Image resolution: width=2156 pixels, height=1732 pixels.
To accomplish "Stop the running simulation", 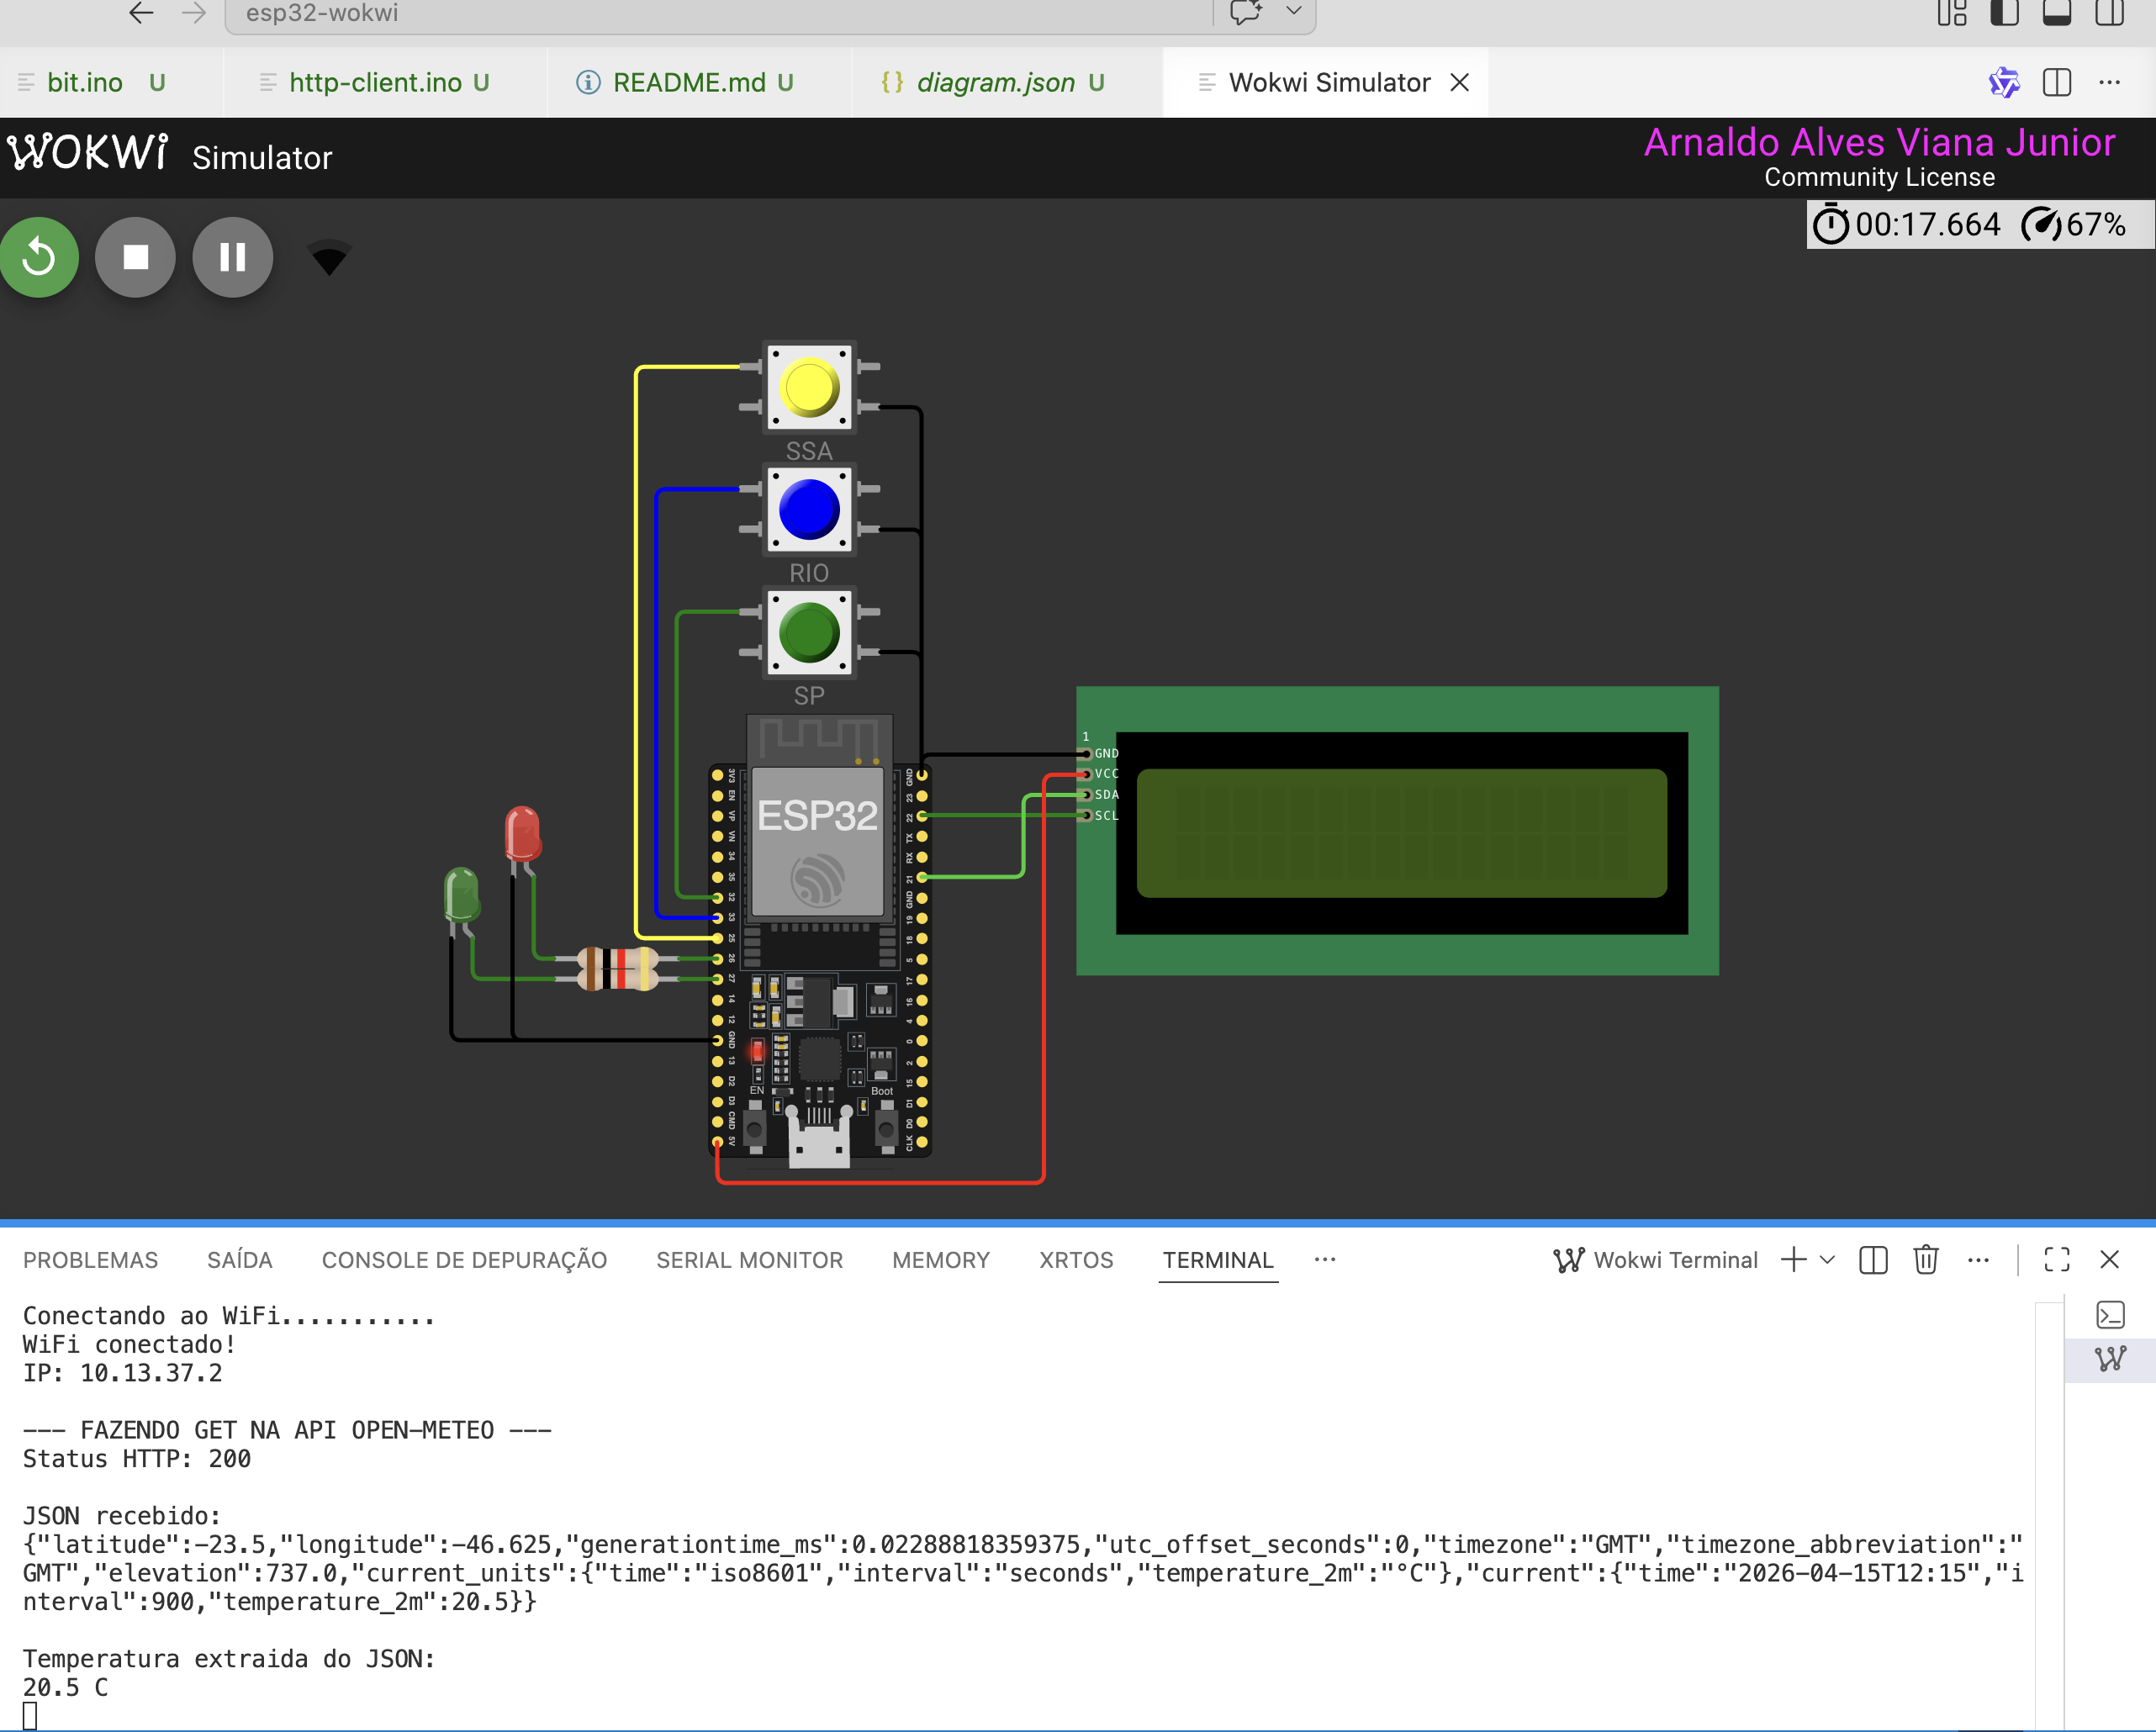I will 135,257.
